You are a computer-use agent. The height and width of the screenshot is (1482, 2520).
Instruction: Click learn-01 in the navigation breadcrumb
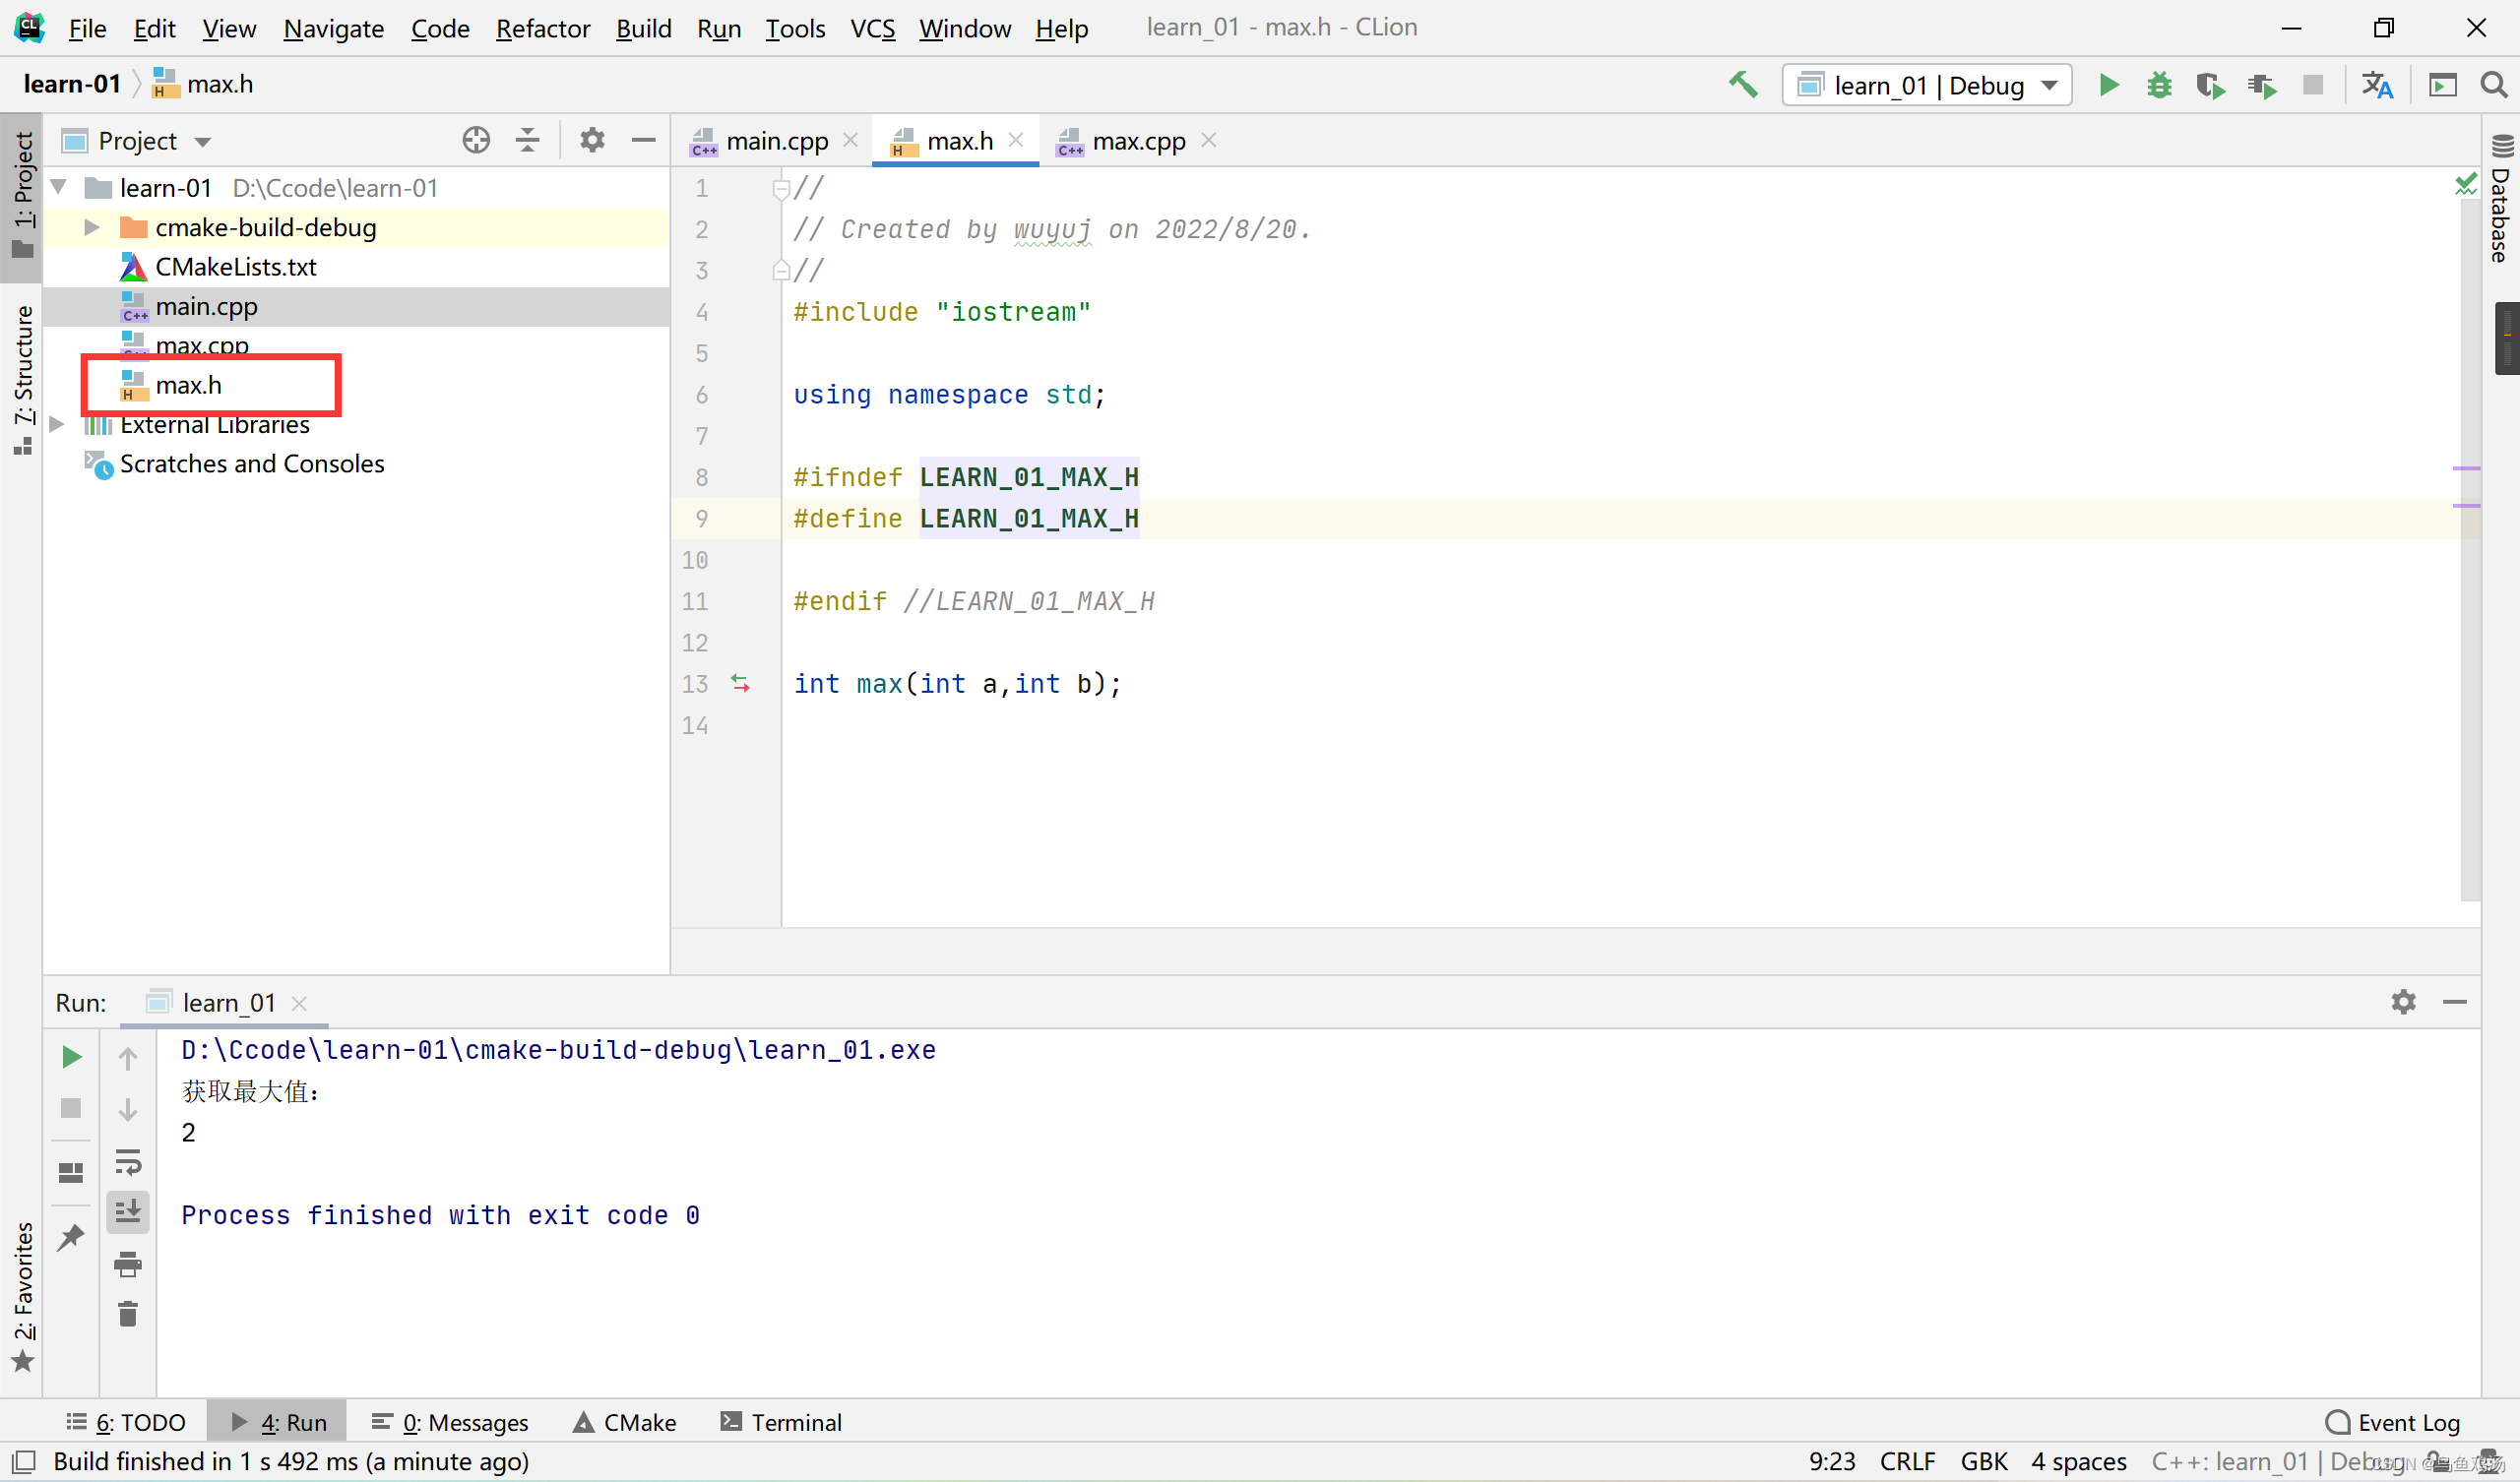tap(71, 84)
